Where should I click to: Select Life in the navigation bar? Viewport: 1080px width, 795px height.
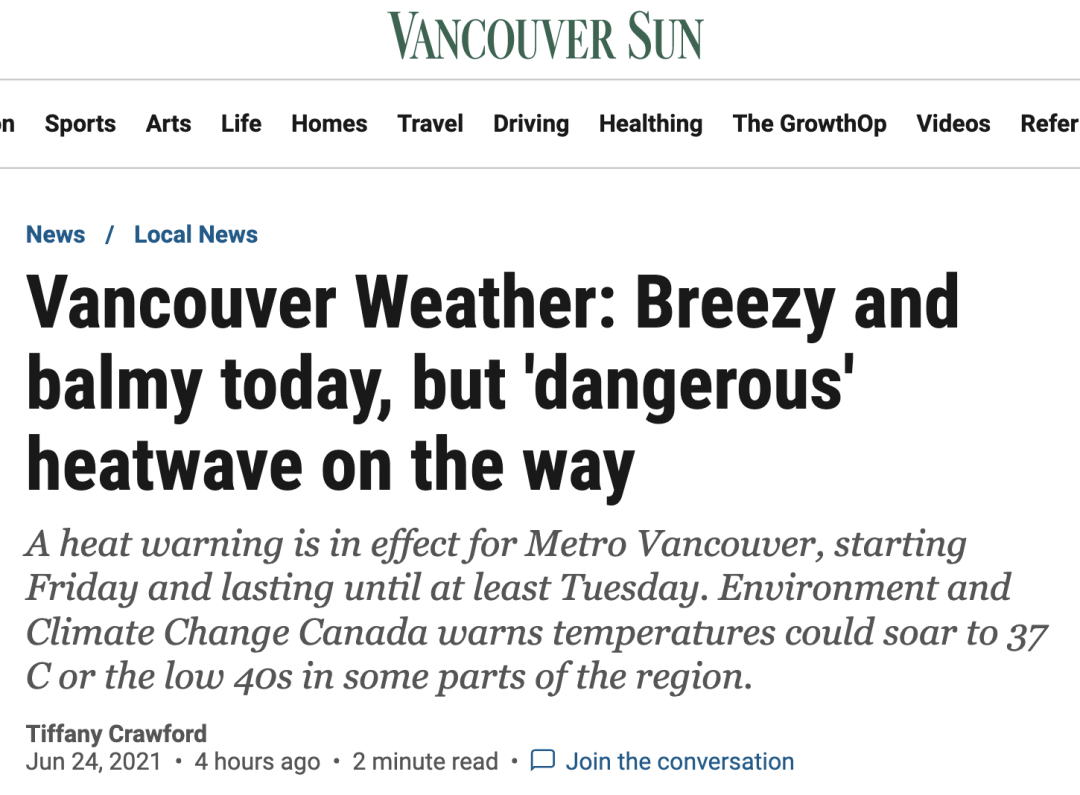[x=241, y=124]
